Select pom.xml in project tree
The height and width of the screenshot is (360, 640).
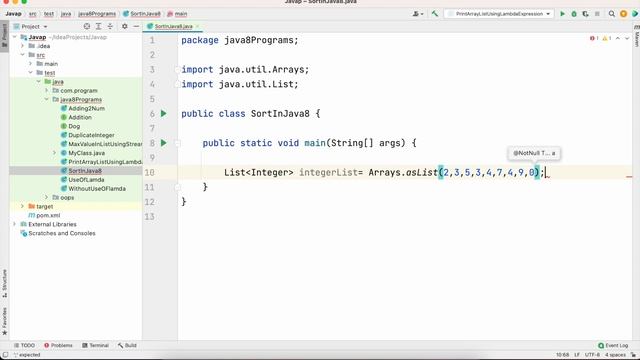point(44,216)
